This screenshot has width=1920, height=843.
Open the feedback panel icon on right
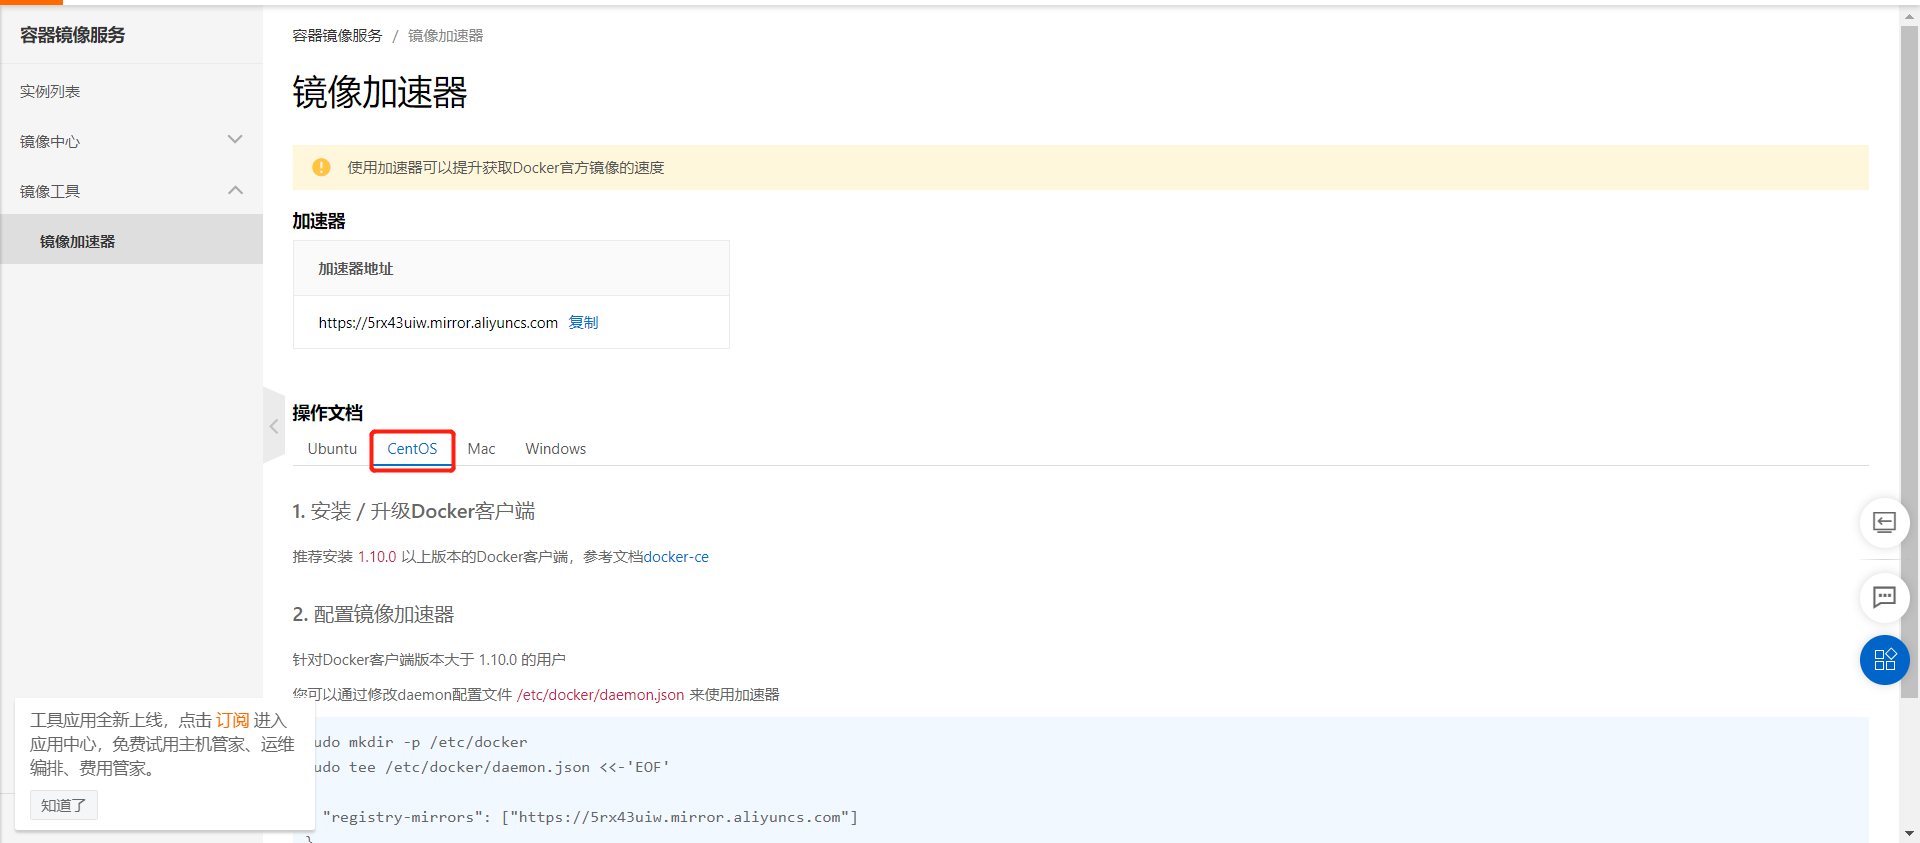1884,522
